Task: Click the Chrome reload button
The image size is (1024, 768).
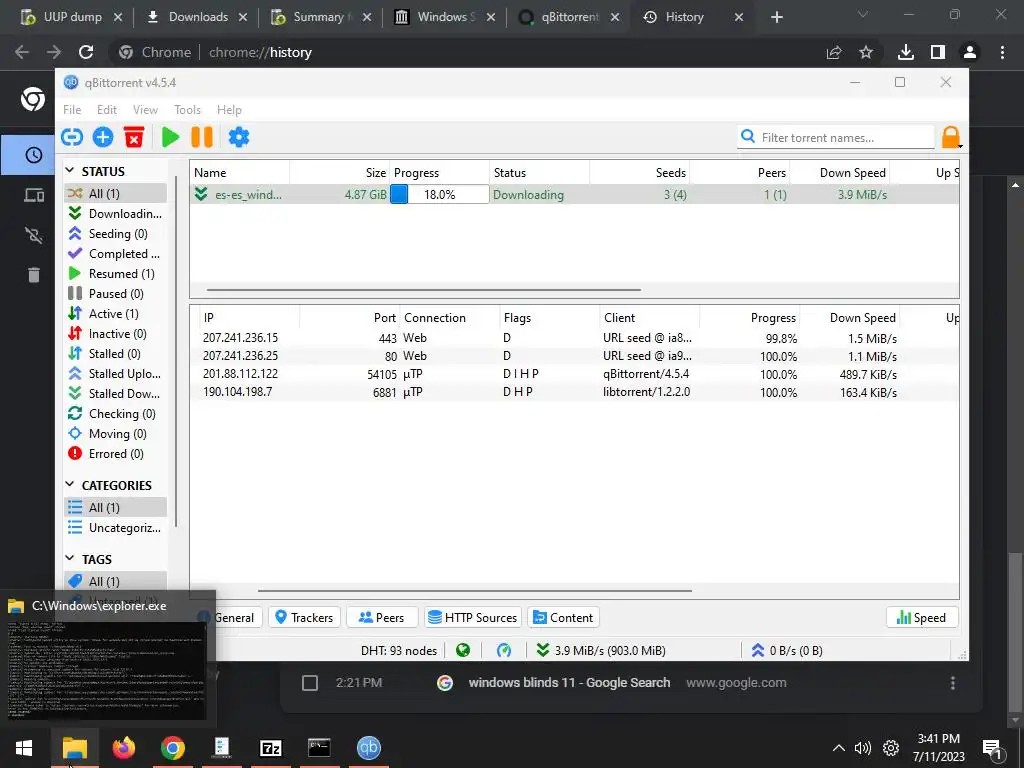Action: coord(86,52)
